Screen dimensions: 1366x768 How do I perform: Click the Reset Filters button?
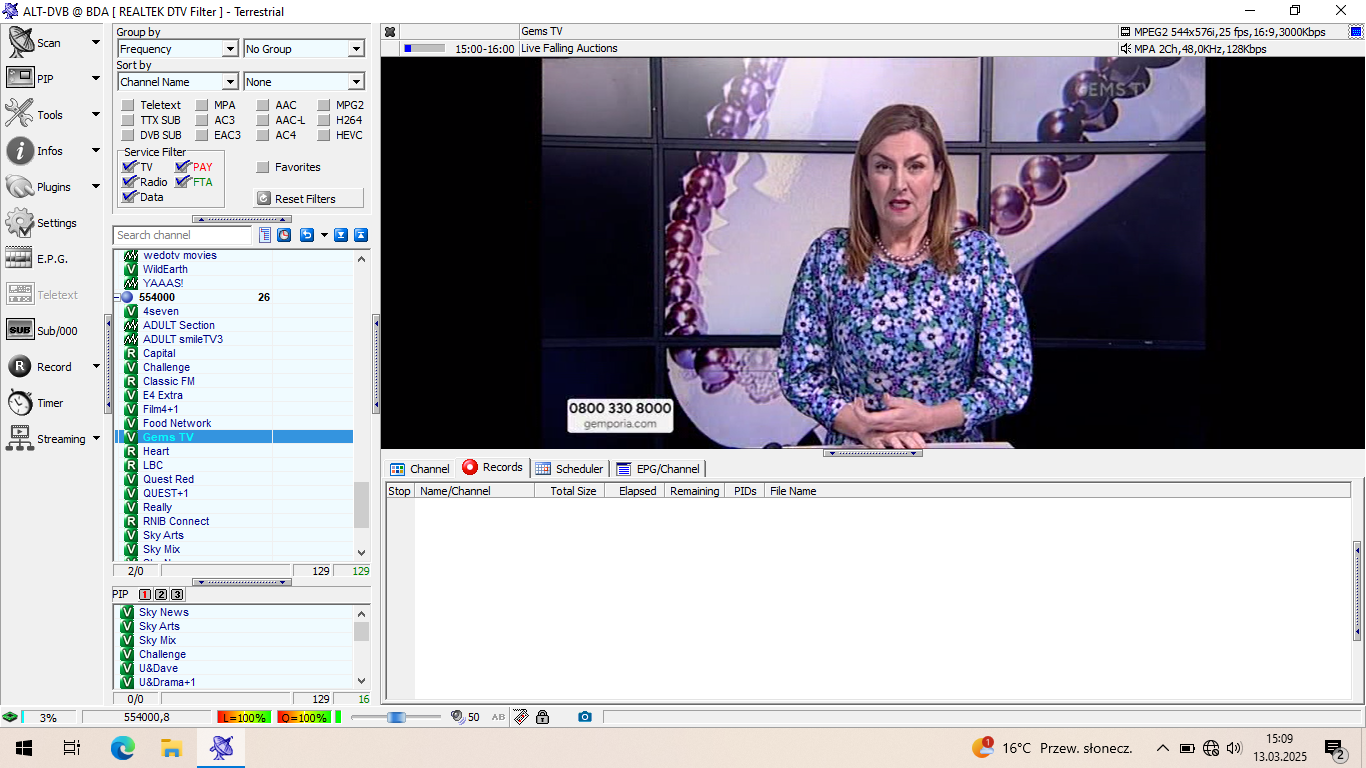pyautogui.click(x=309, y=198)
